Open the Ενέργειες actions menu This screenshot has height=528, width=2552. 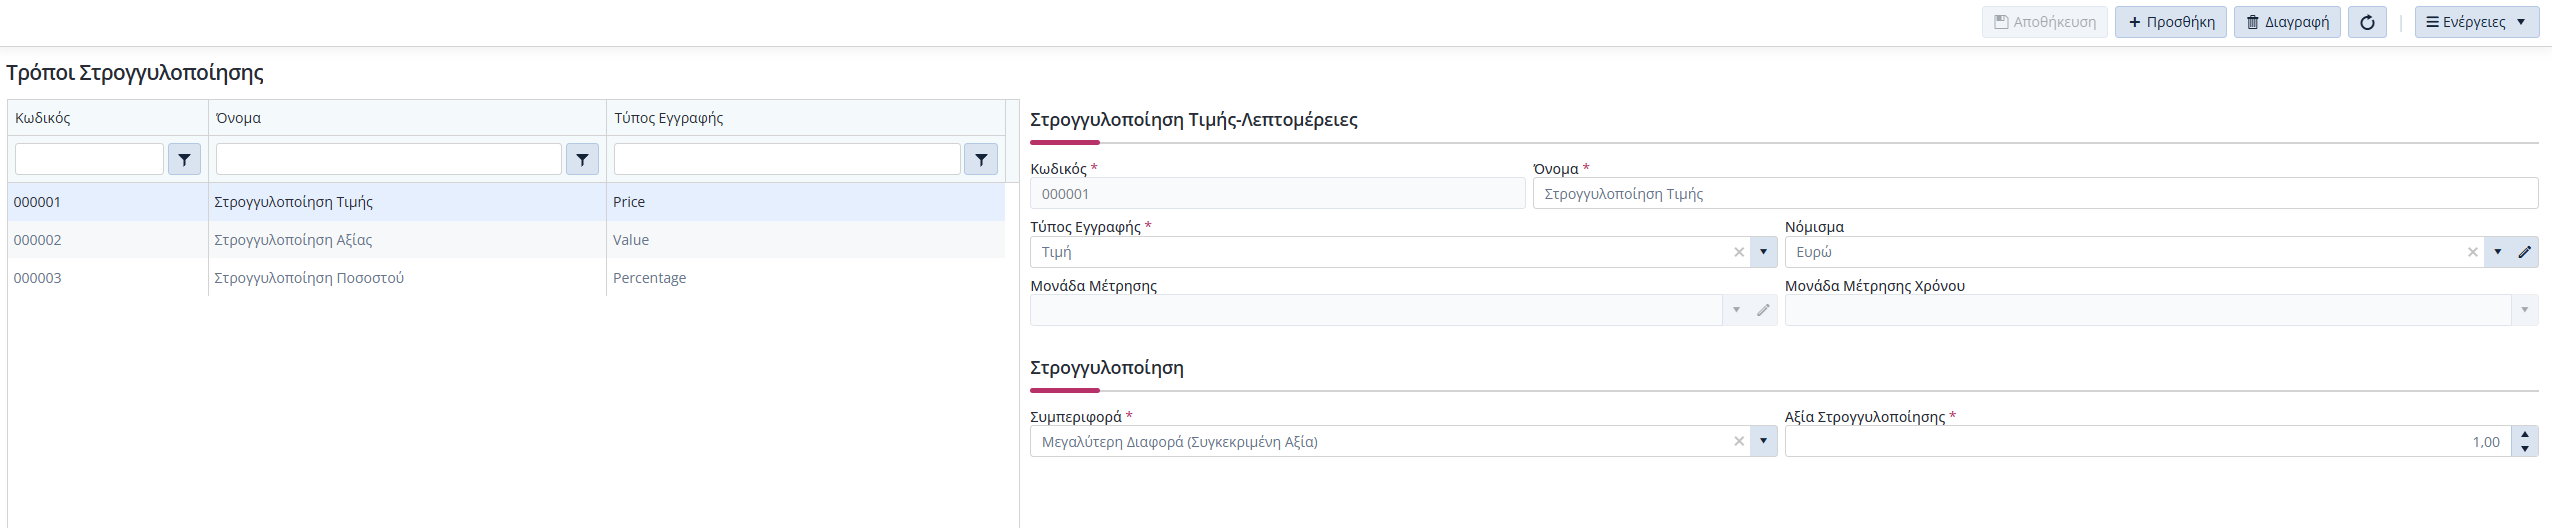(2477, 22)
